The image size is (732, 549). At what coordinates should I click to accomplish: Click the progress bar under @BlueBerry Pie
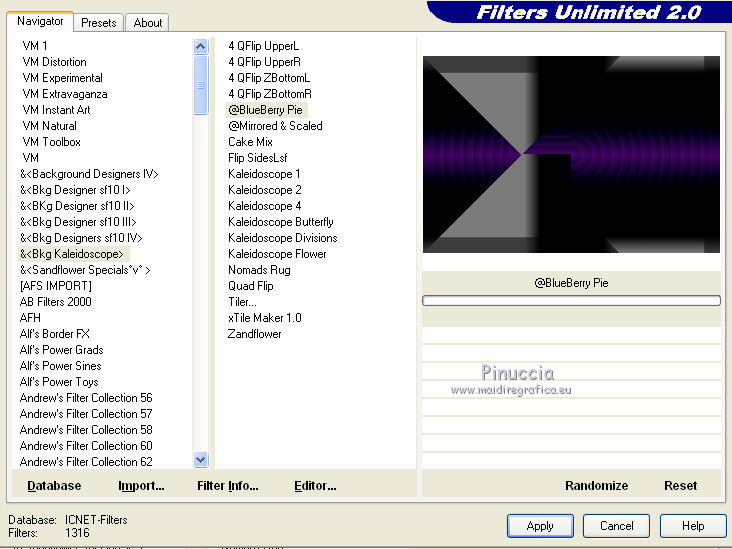(x=571, y=301)
